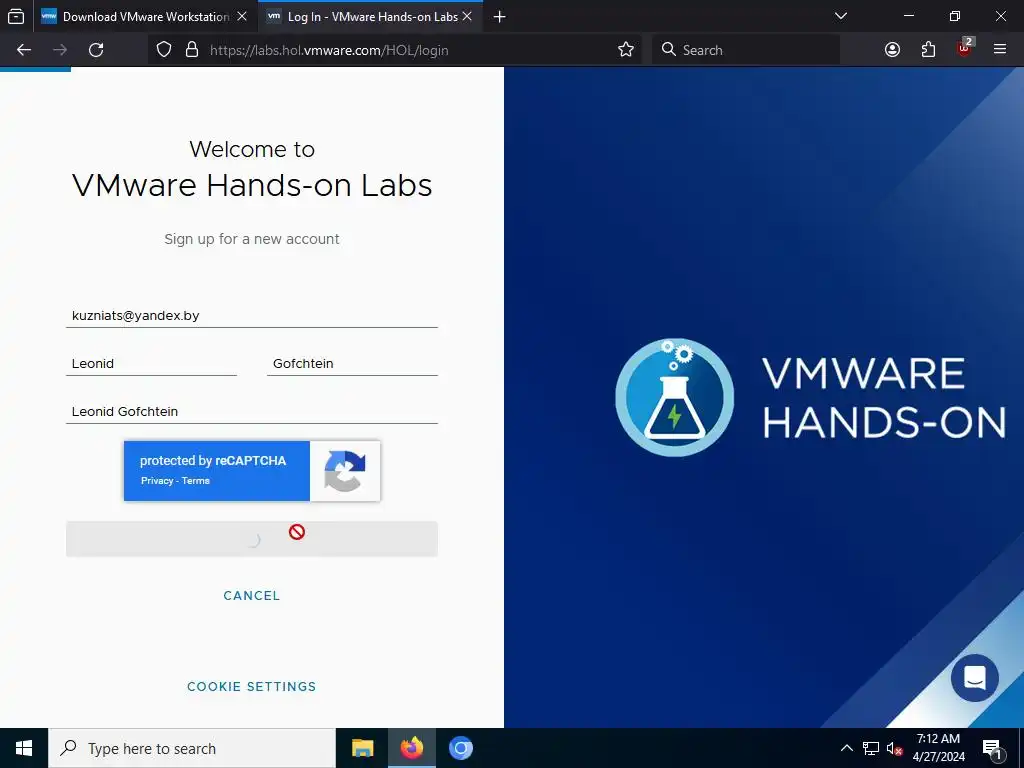Open the clock showing 7:12 AM
The width and height of the screenshot is (1024, 768).
coord(938,748)
